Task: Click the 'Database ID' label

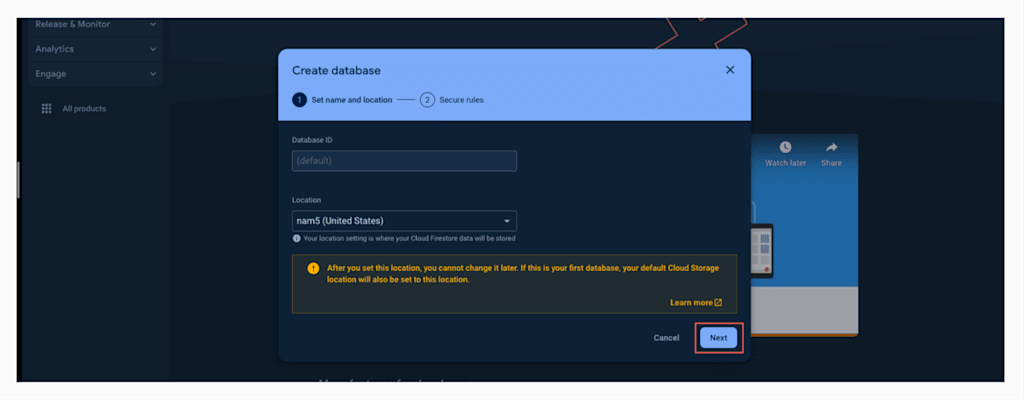Action: point(312,140)
